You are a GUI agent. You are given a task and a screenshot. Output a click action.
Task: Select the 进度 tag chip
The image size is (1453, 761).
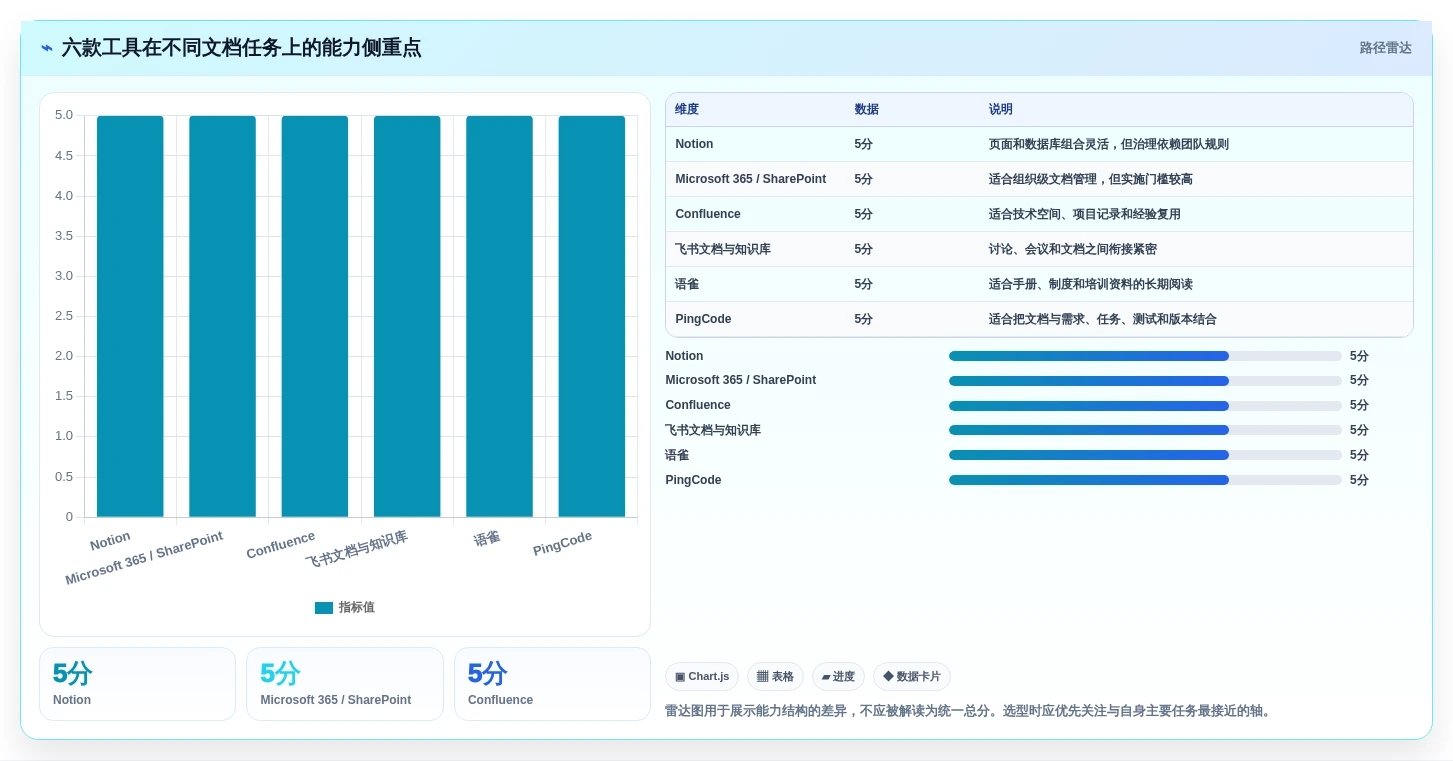click(838, 677)
